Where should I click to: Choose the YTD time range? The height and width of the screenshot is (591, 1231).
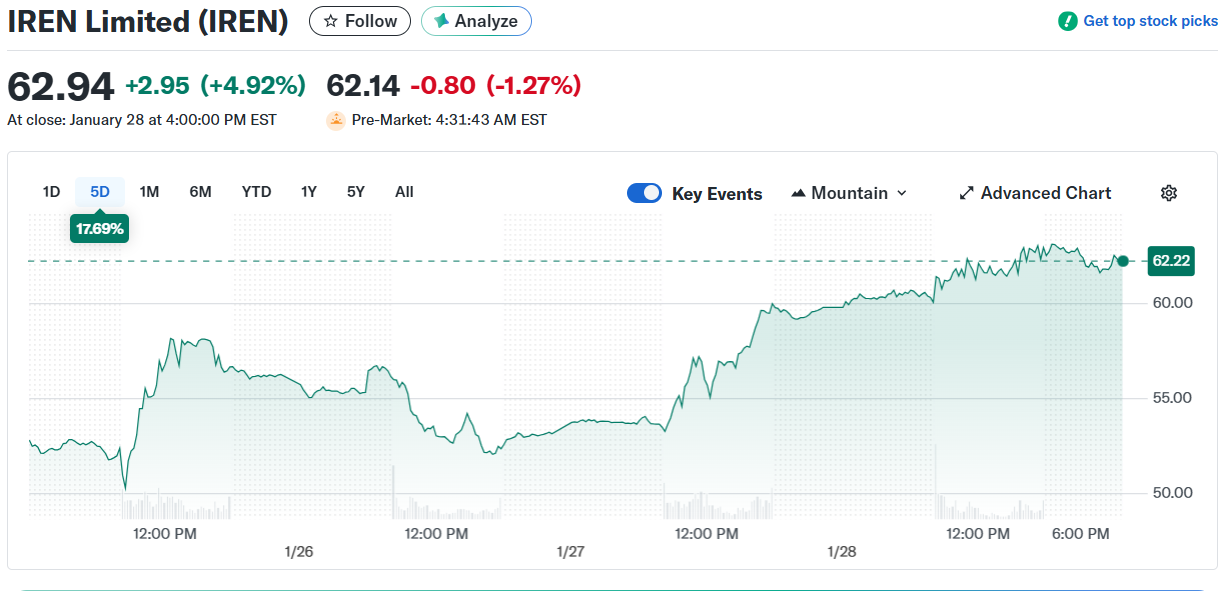(256, 192)
